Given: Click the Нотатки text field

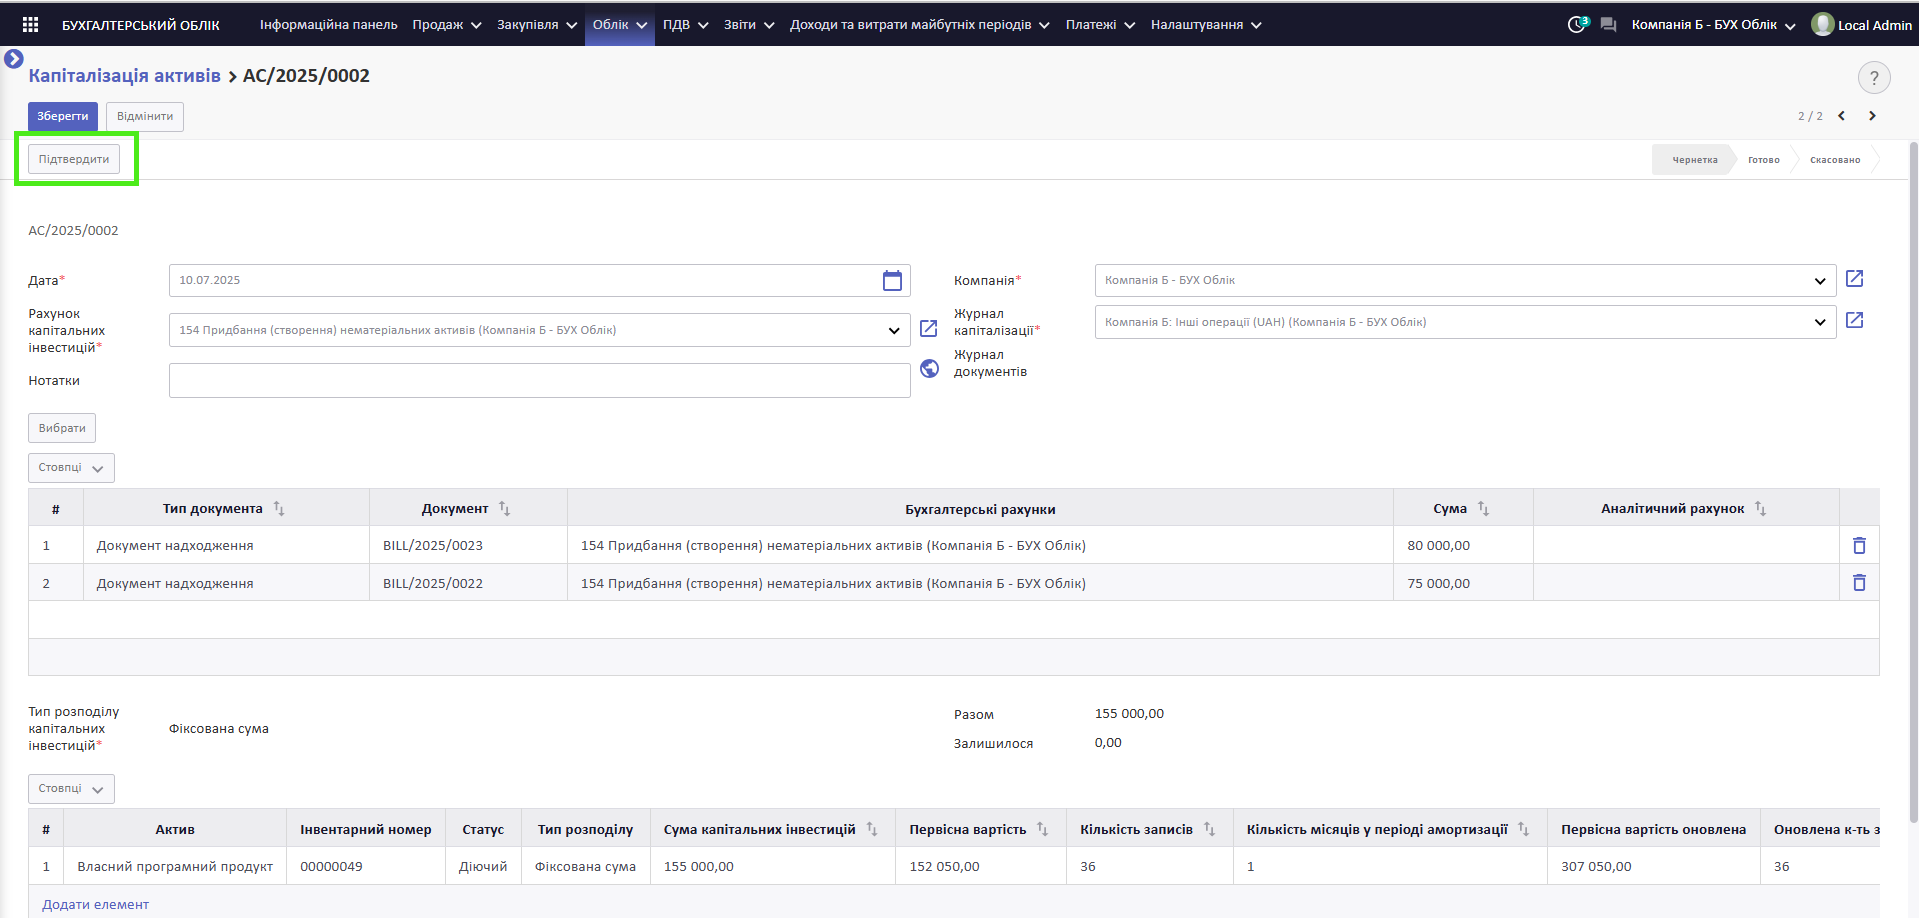Looking at the screenshot, I should [540, 381].
